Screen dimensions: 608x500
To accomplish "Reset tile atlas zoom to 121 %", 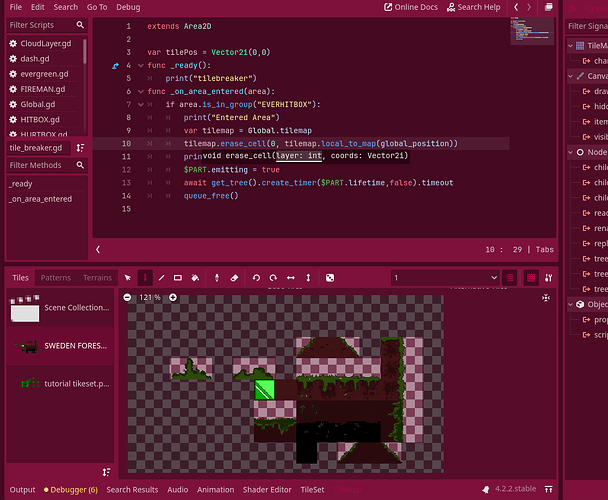I will click(x=150, y=298).
